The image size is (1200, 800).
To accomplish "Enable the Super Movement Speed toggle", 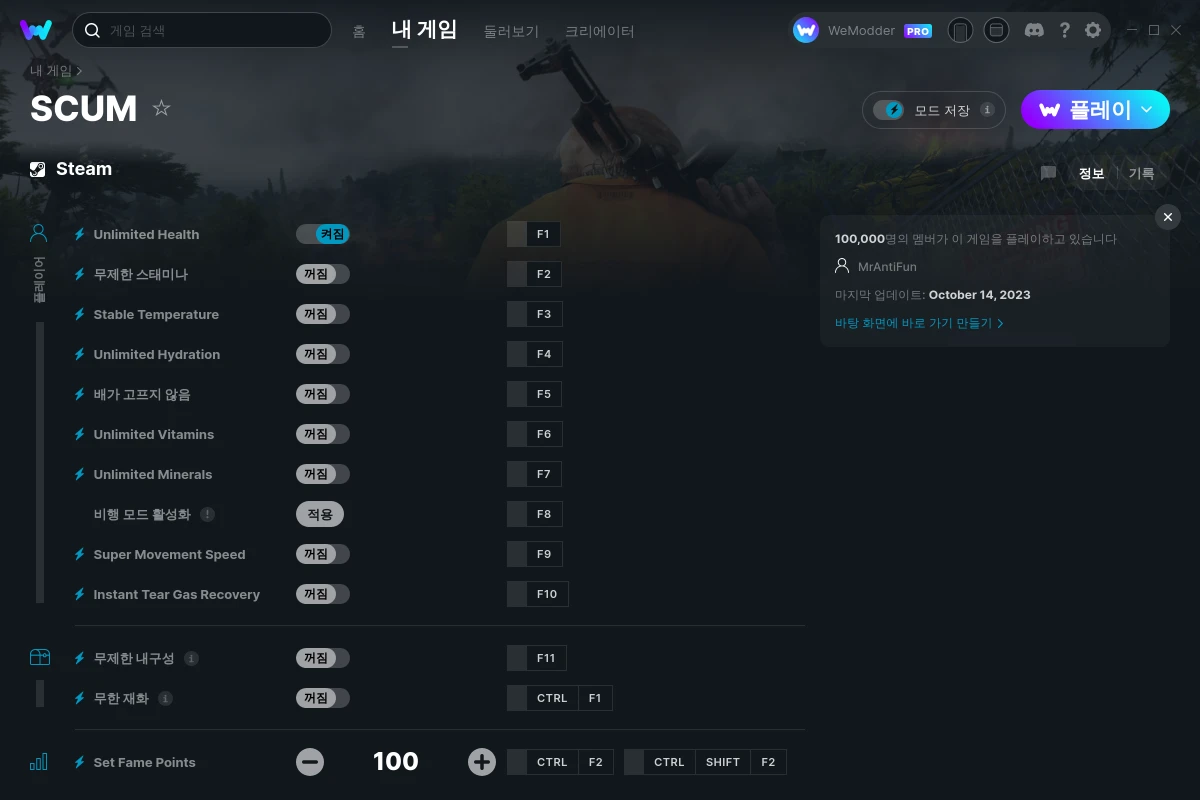I will pos(322,554).
